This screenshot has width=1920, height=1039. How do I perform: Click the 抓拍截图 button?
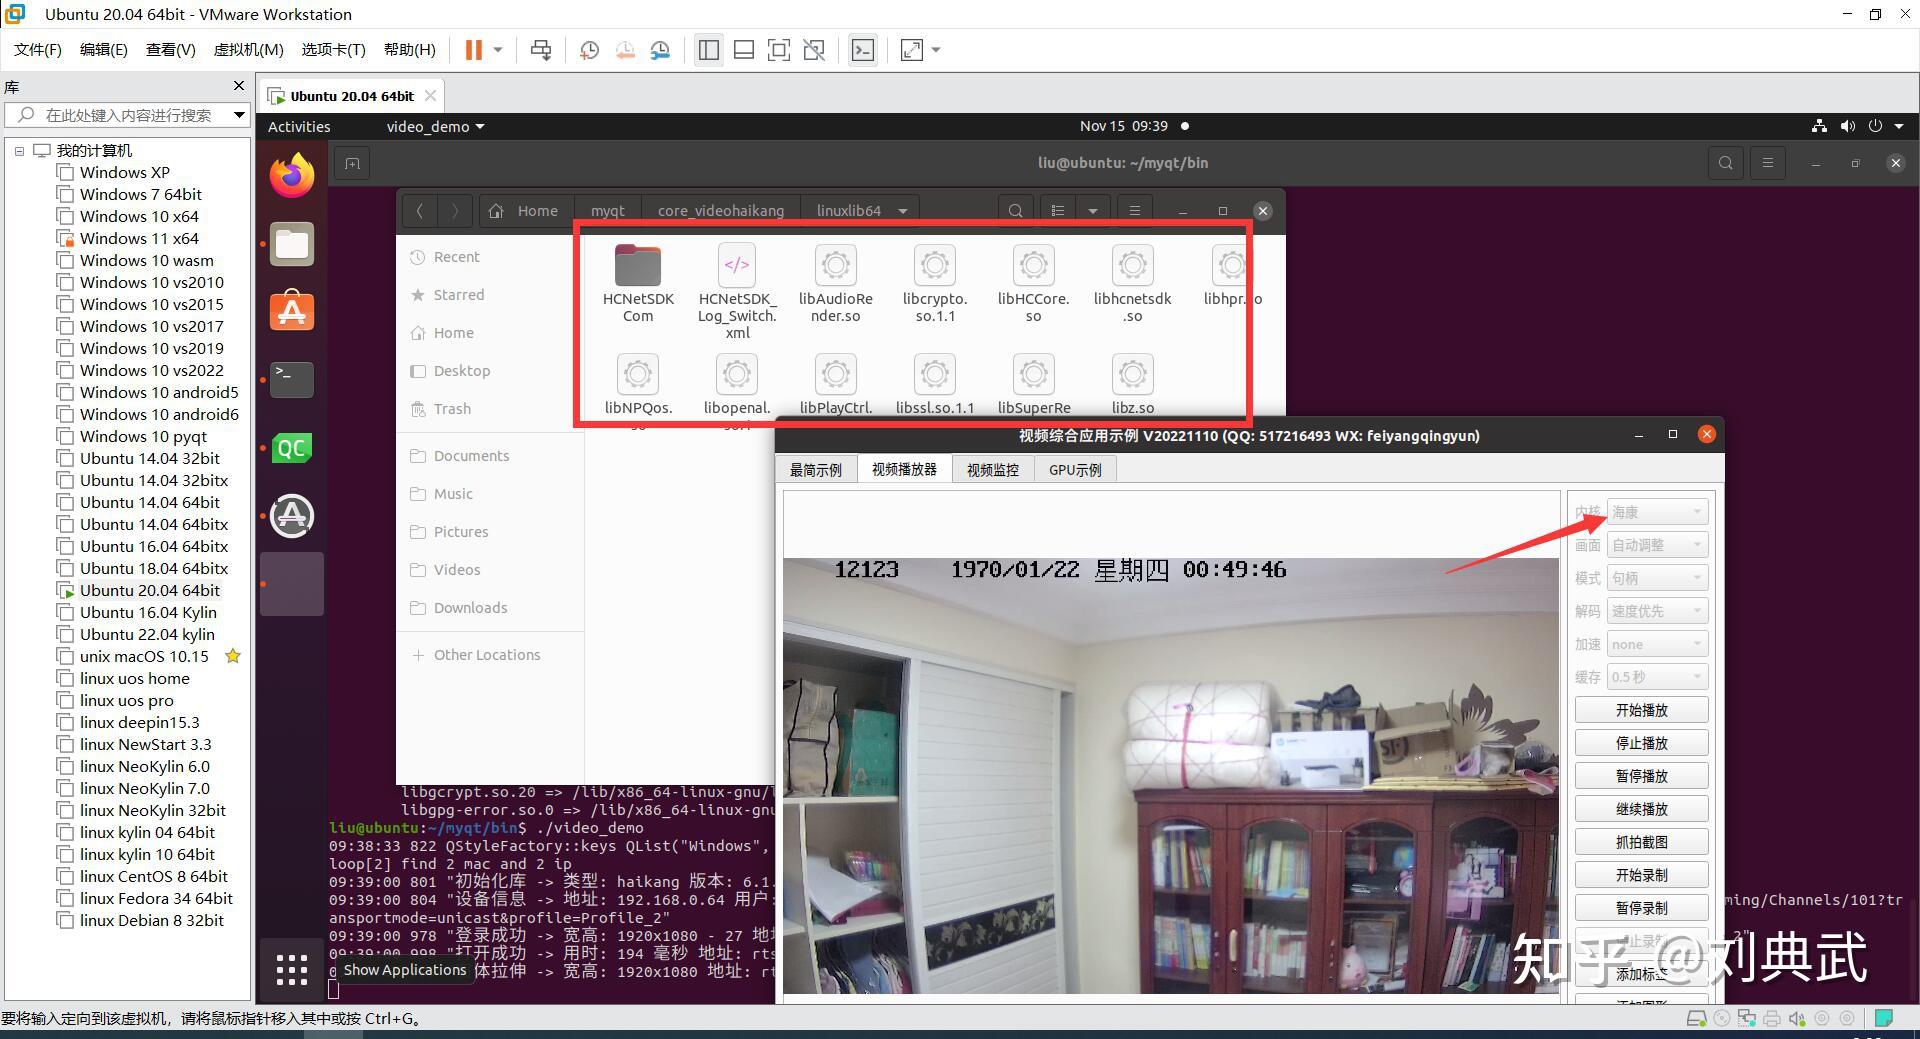(1641, 842)
